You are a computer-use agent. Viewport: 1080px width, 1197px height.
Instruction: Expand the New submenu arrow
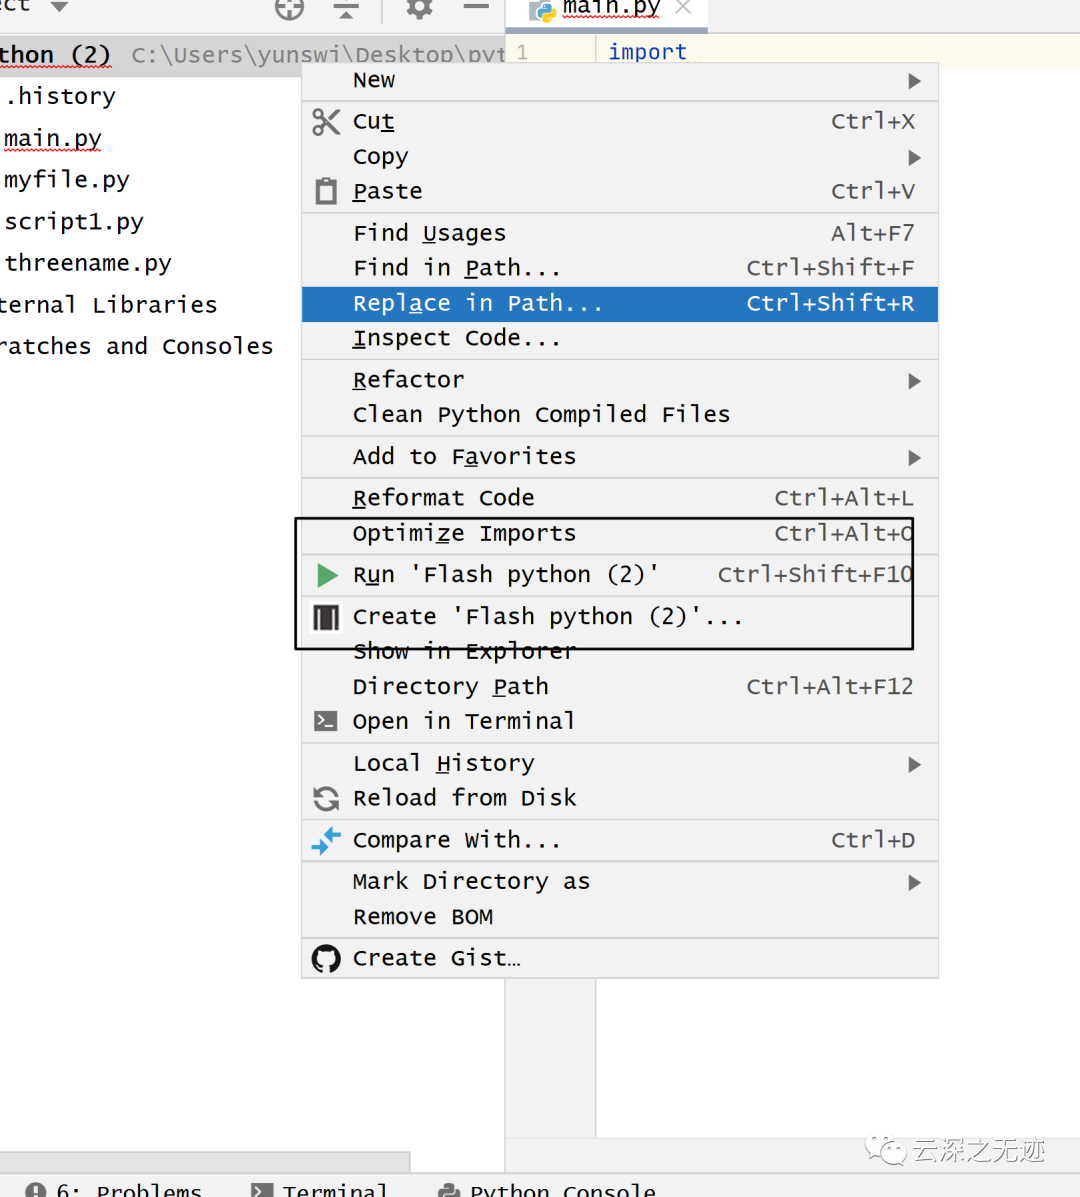(914, 81)
